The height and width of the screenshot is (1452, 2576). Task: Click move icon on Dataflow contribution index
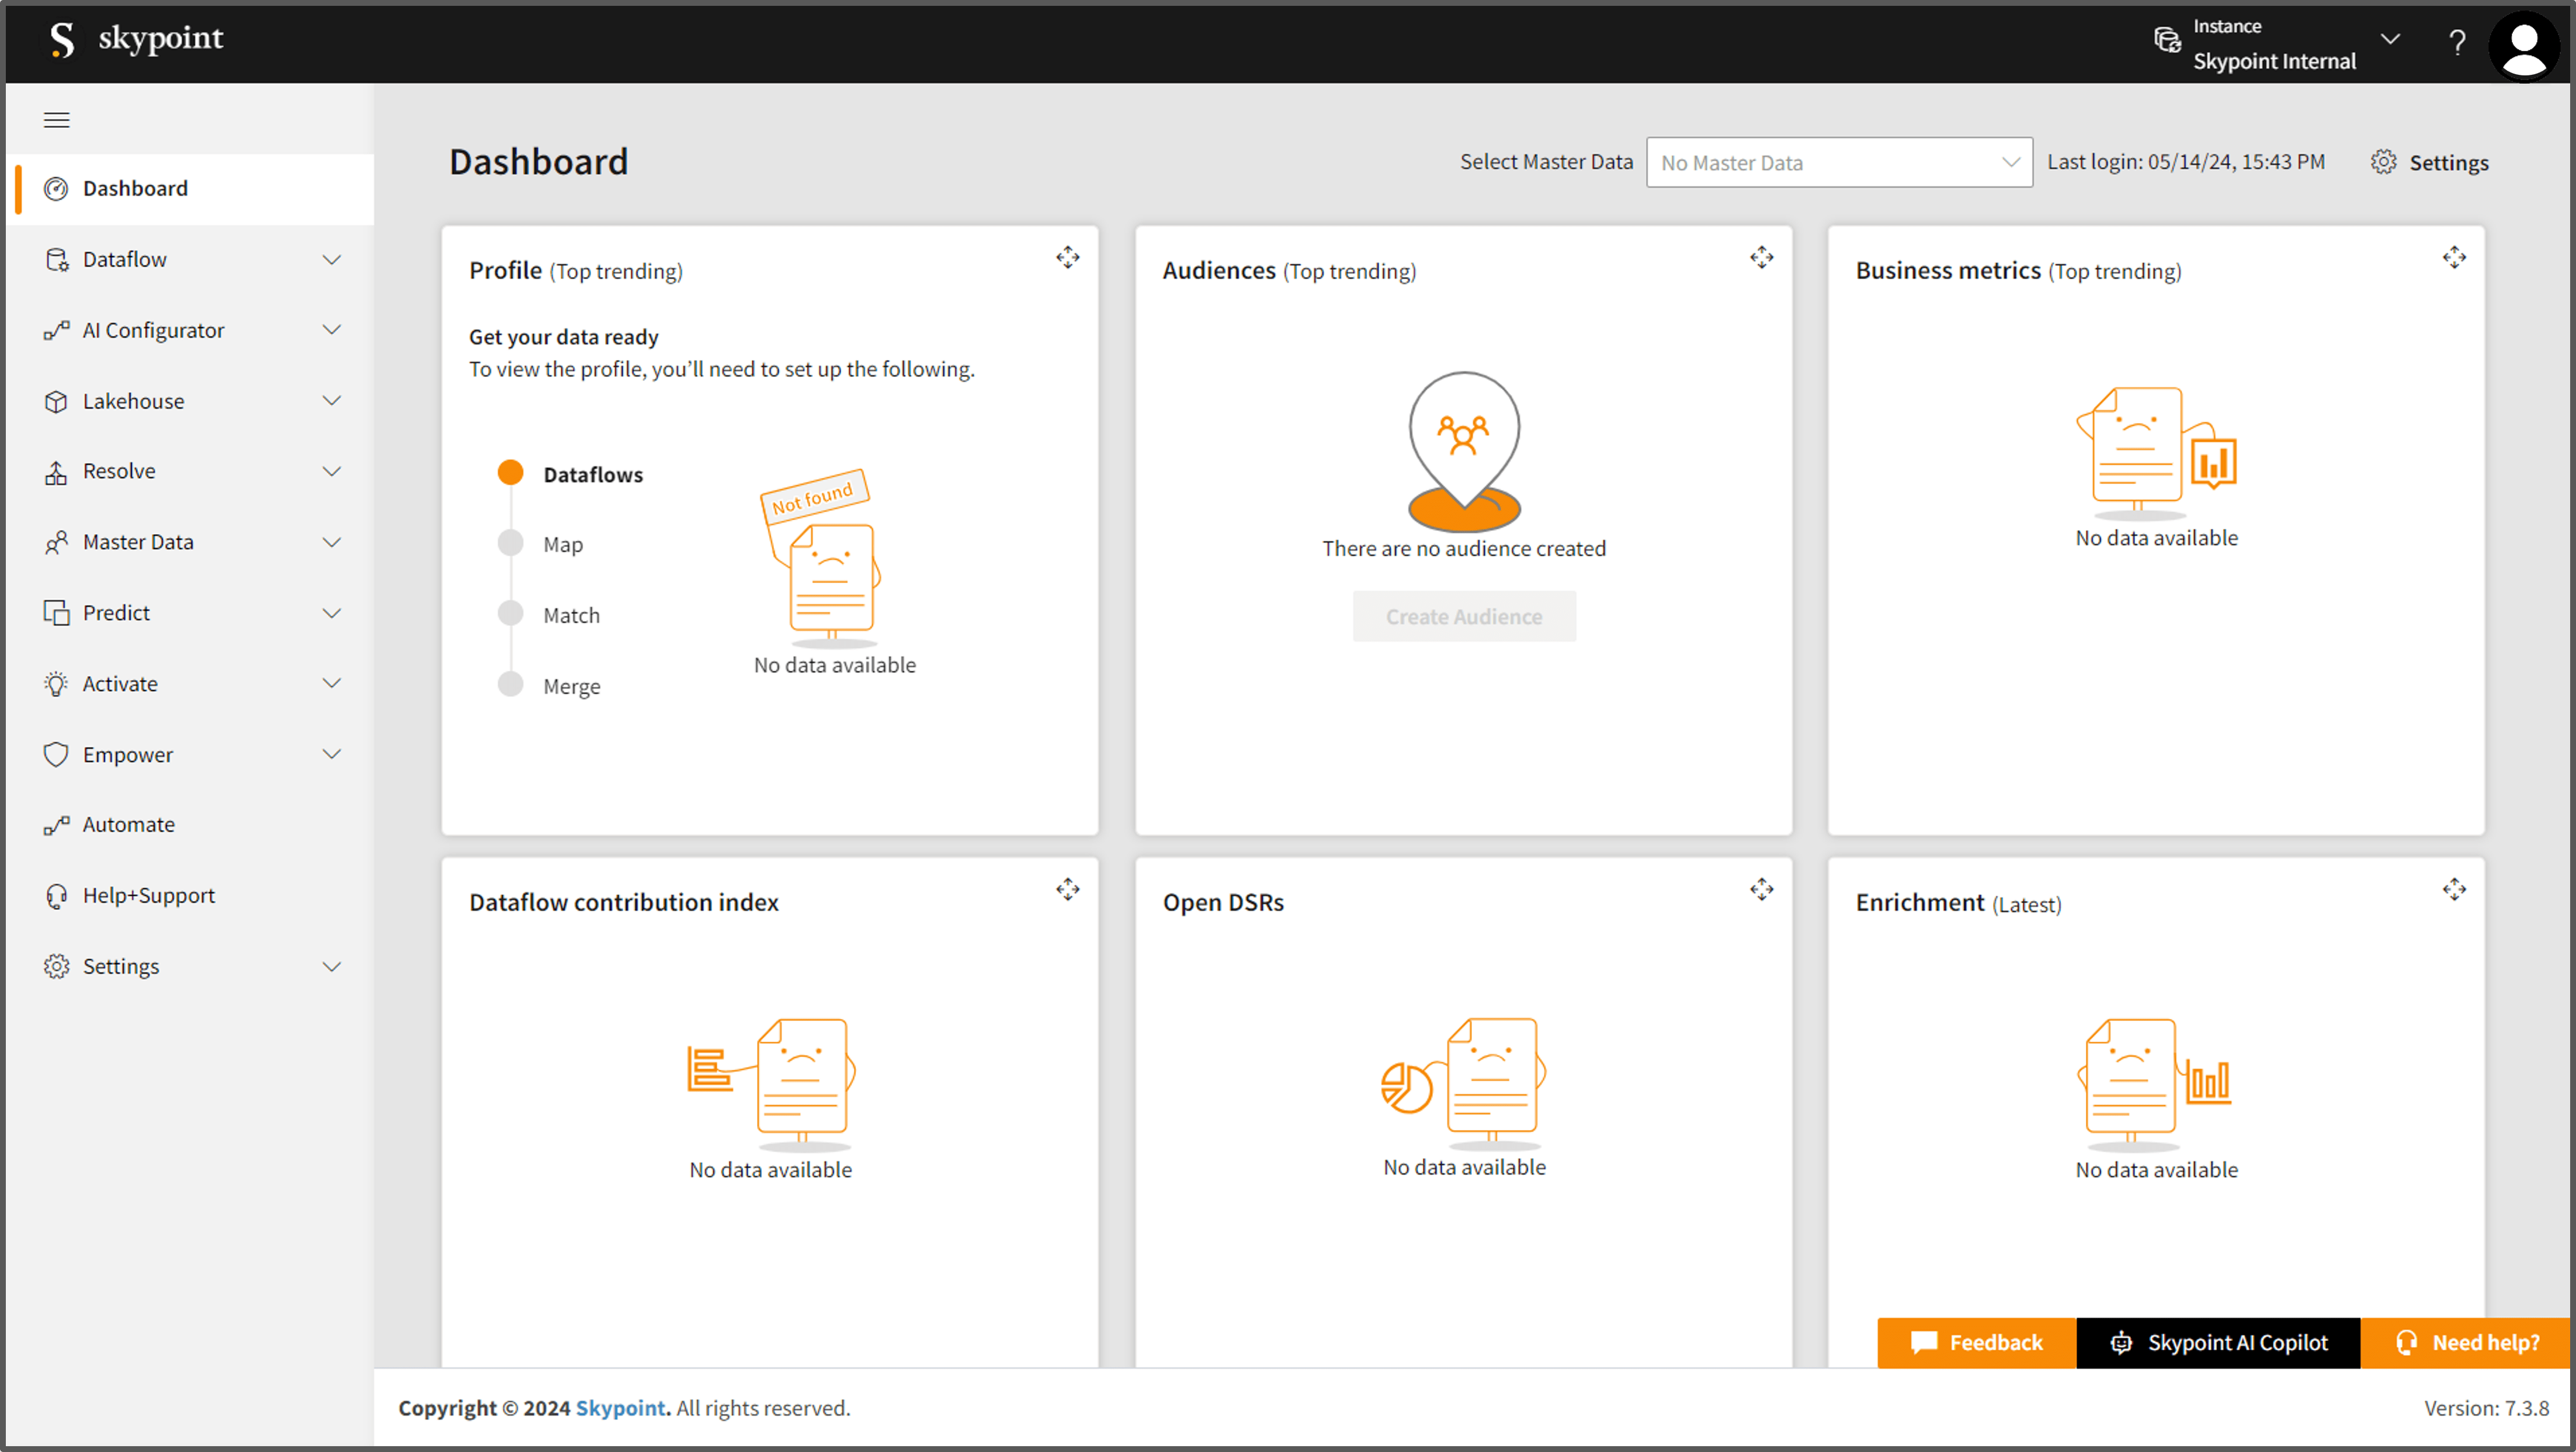[x=1067, y=889]
